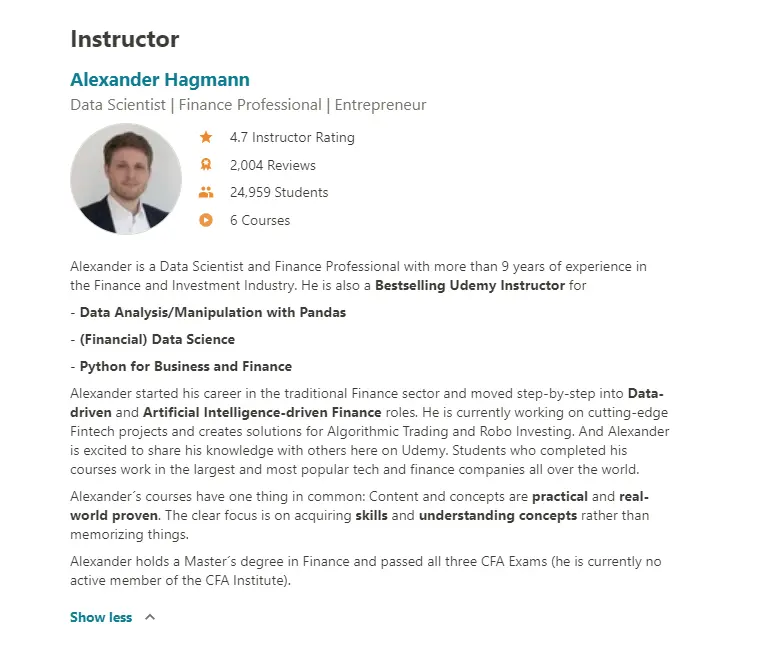Click the "2,004 Reviews" text

click(272, 165)
